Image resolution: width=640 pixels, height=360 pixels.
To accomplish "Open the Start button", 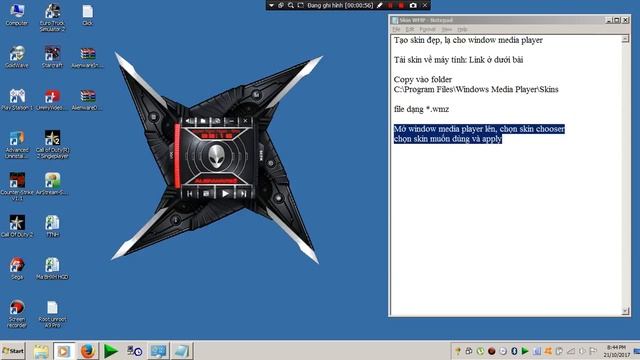I will [13, 351].
